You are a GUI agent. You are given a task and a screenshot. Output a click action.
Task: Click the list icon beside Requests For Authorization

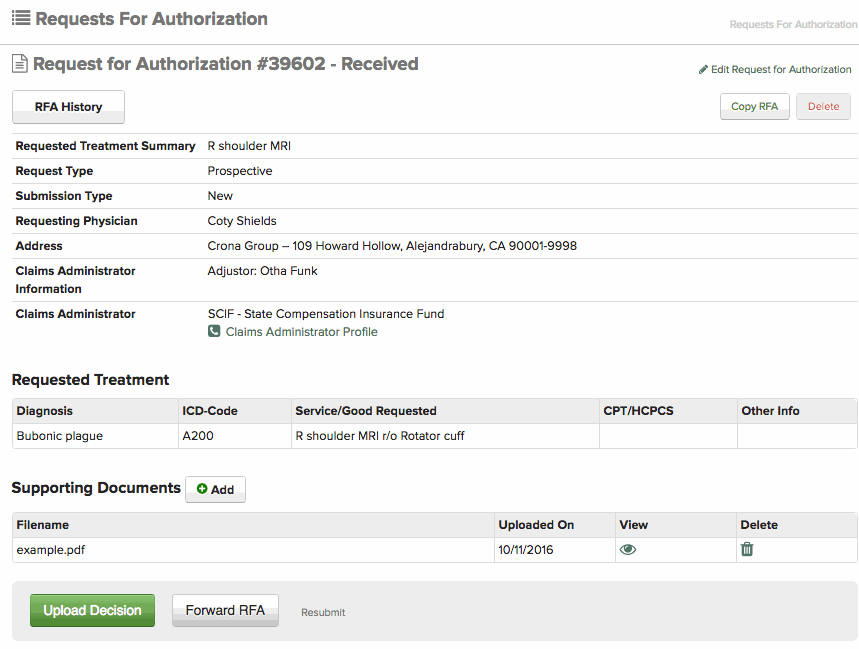(20, 18)
